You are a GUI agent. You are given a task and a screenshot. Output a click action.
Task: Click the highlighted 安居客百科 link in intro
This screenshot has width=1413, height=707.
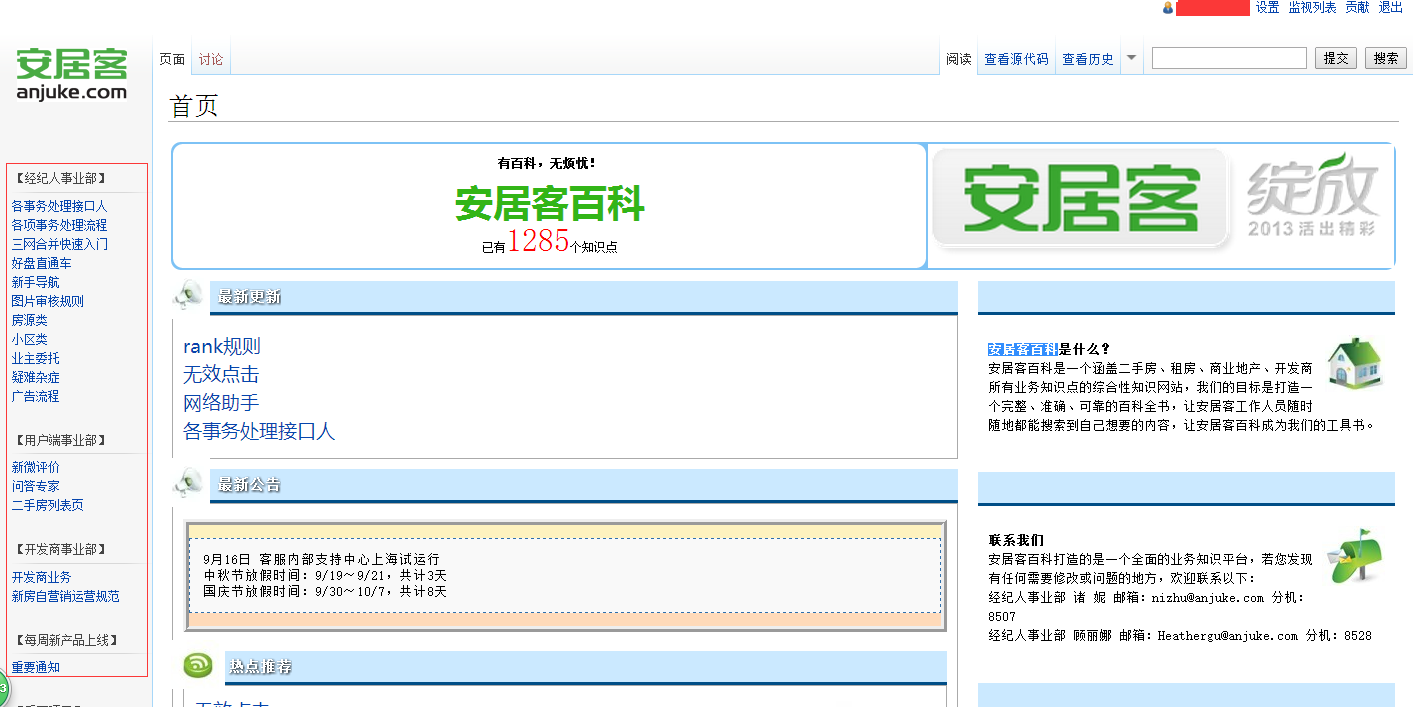pyautogui.click(x=1023, y=349)
